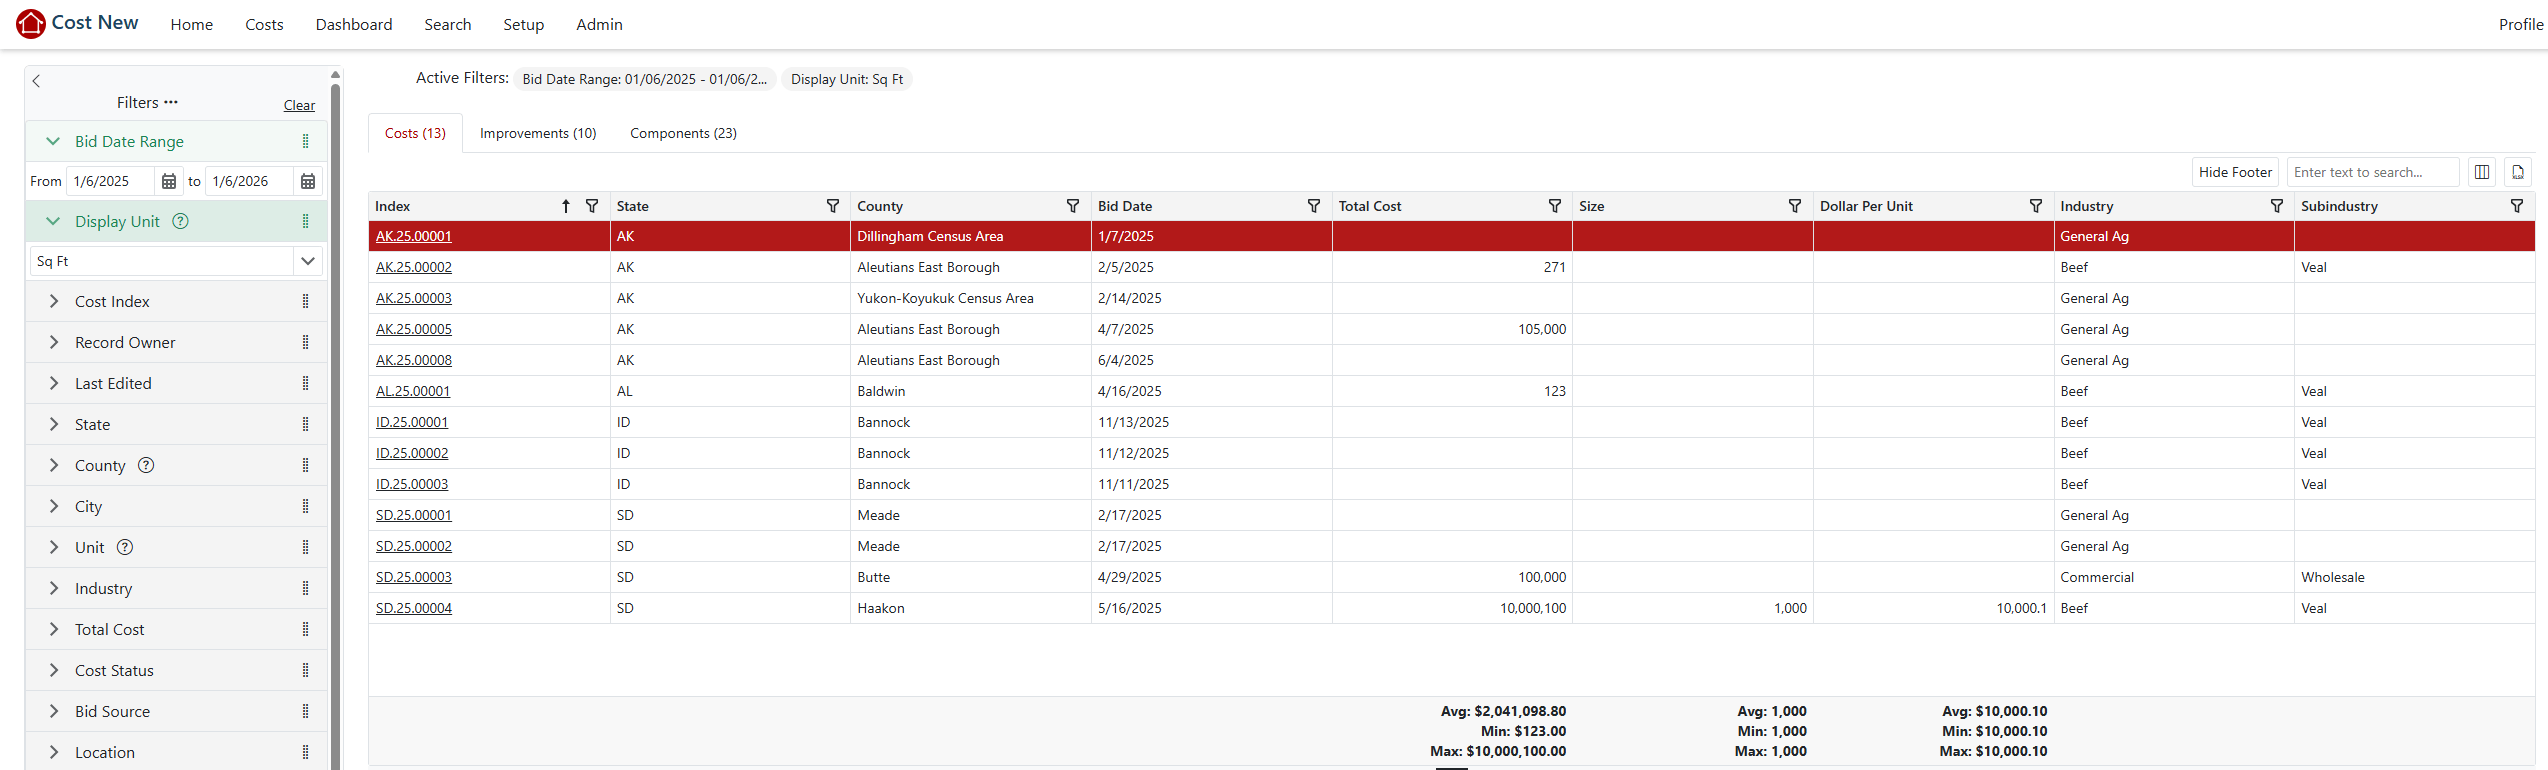Open the Dashboard menu item
Screen dimensions: 2548x770
click(x=354, y=24)
